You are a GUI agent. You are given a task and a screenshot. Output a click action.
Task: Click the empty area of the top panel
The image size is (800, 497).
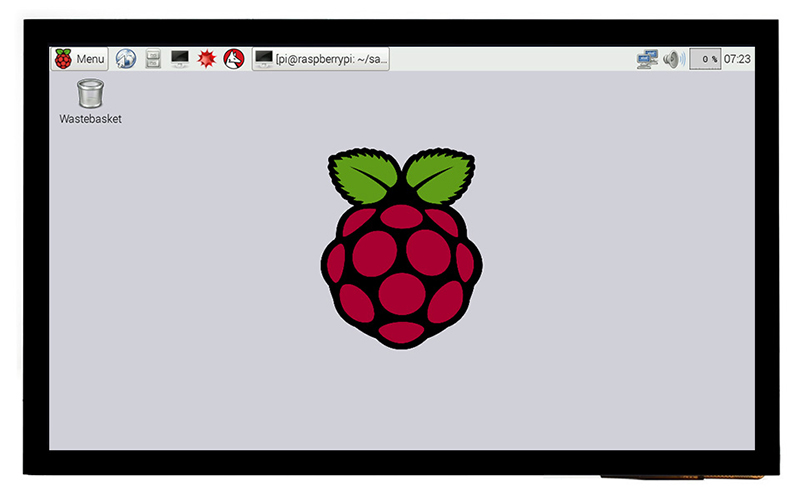tap(510, 59)
